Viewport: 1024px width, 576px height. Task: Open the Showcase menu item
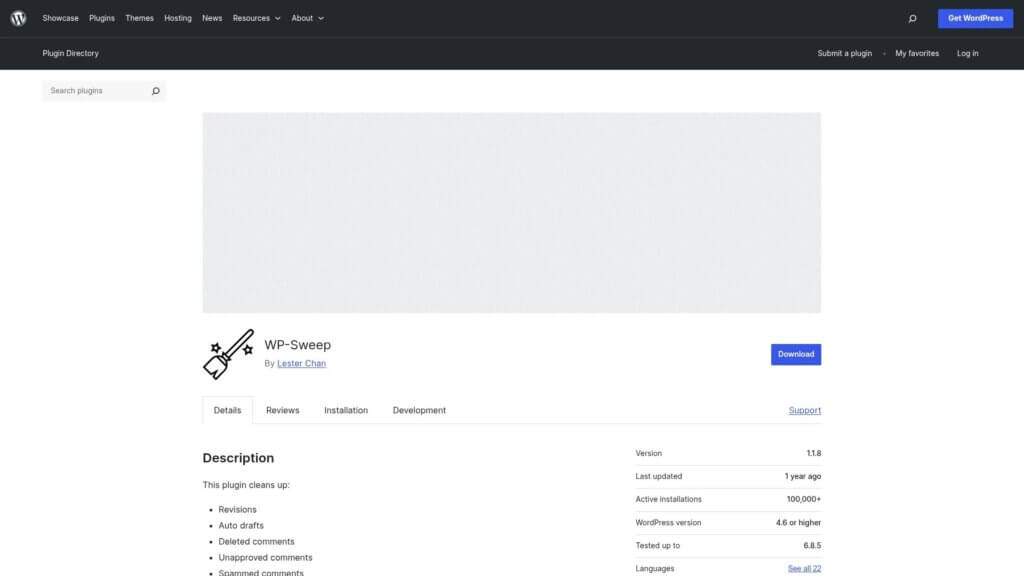pos(60,18)
